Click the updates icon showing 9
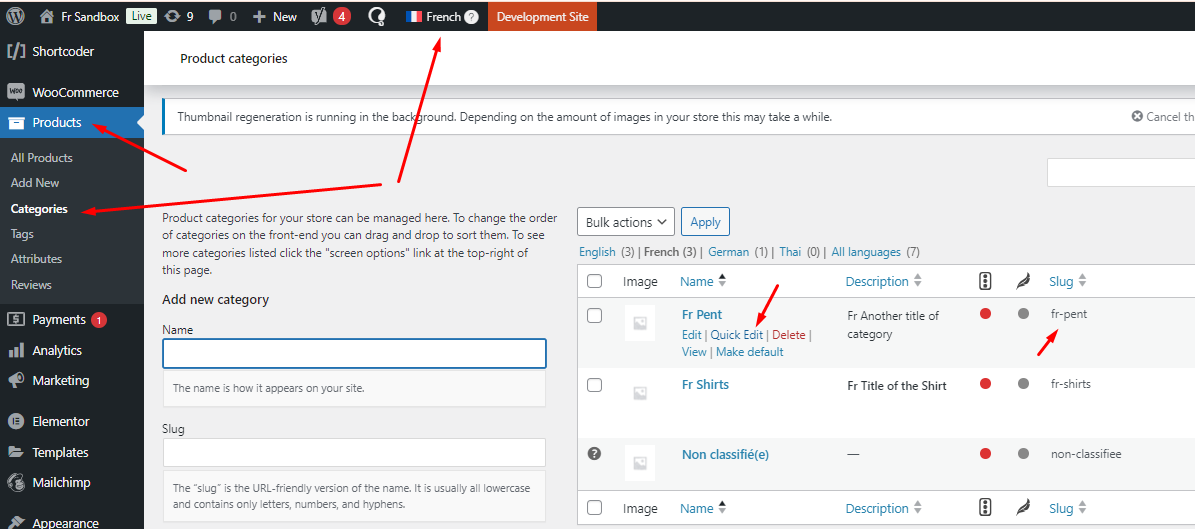The image size is (1195, 529). (x=179, y=16)
